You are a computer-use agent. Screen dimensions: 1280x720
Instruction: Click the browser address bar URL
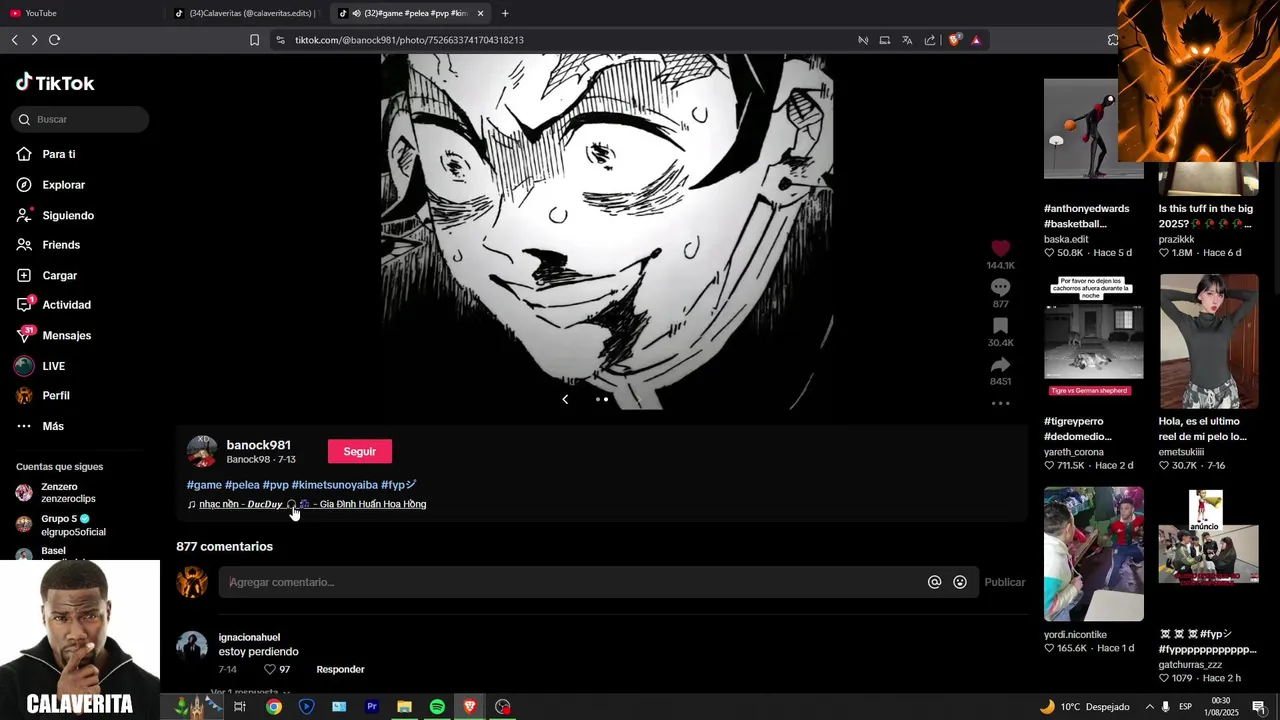coord(409,40)
